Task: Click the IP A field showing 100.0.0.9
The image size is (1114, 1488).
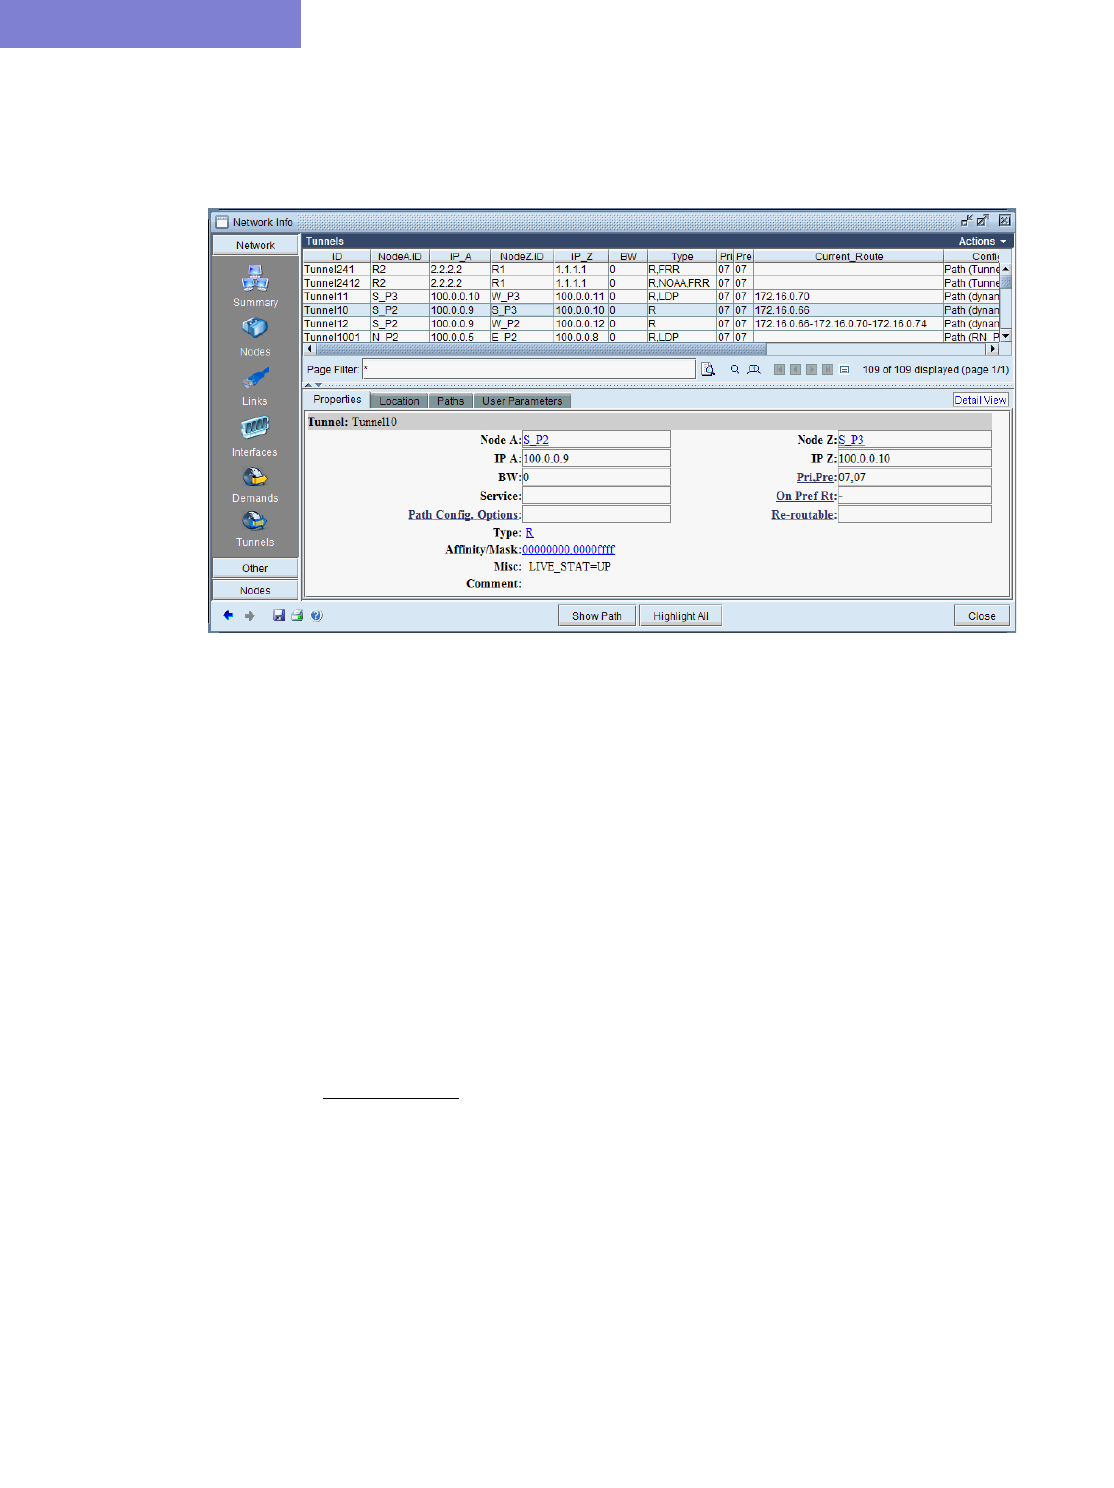Action: pos(596,459)
